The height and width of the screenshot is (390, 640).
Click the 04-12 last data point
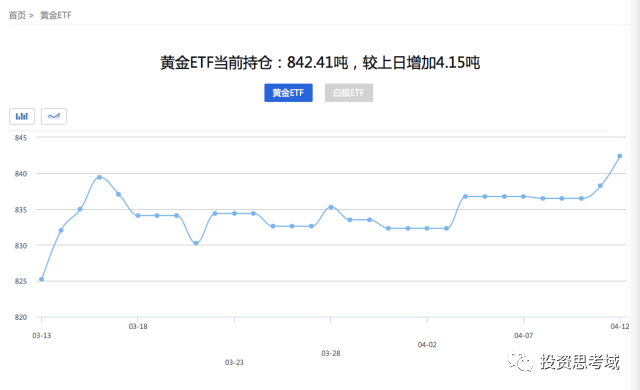click(x=620, y=156)
